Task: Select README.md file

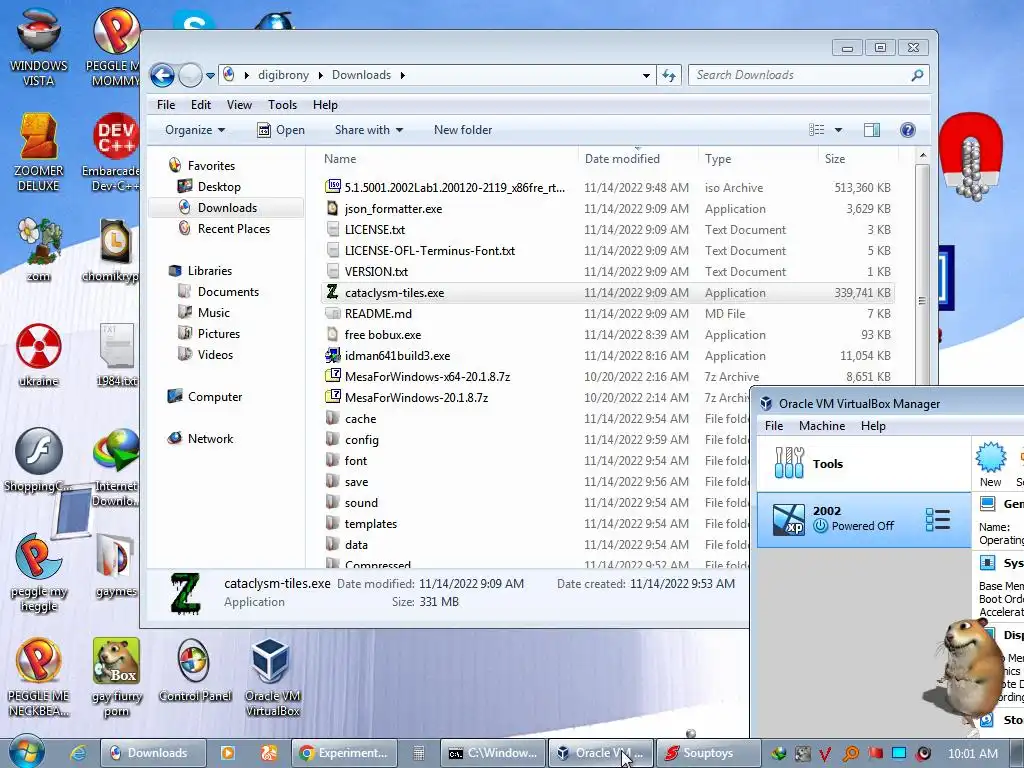Action: 378,313
